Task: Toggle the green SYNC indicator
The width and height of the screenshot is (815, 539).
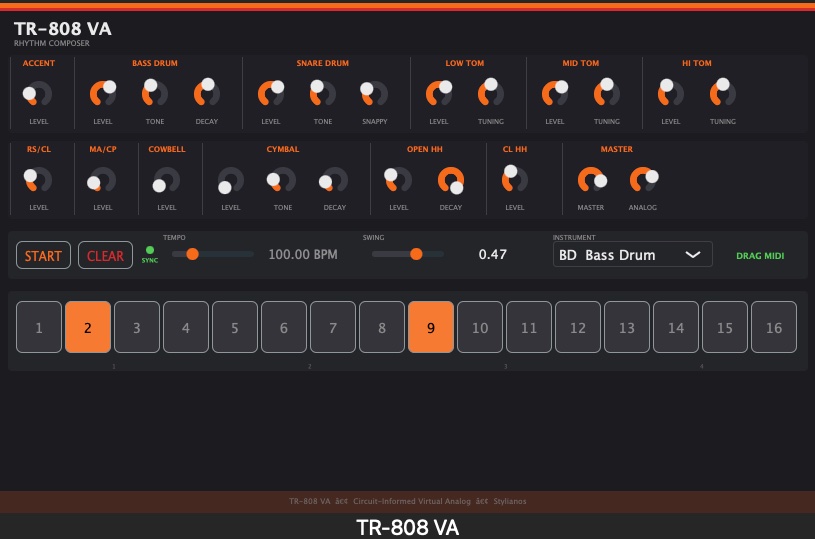Action: (x=150, y=254)
